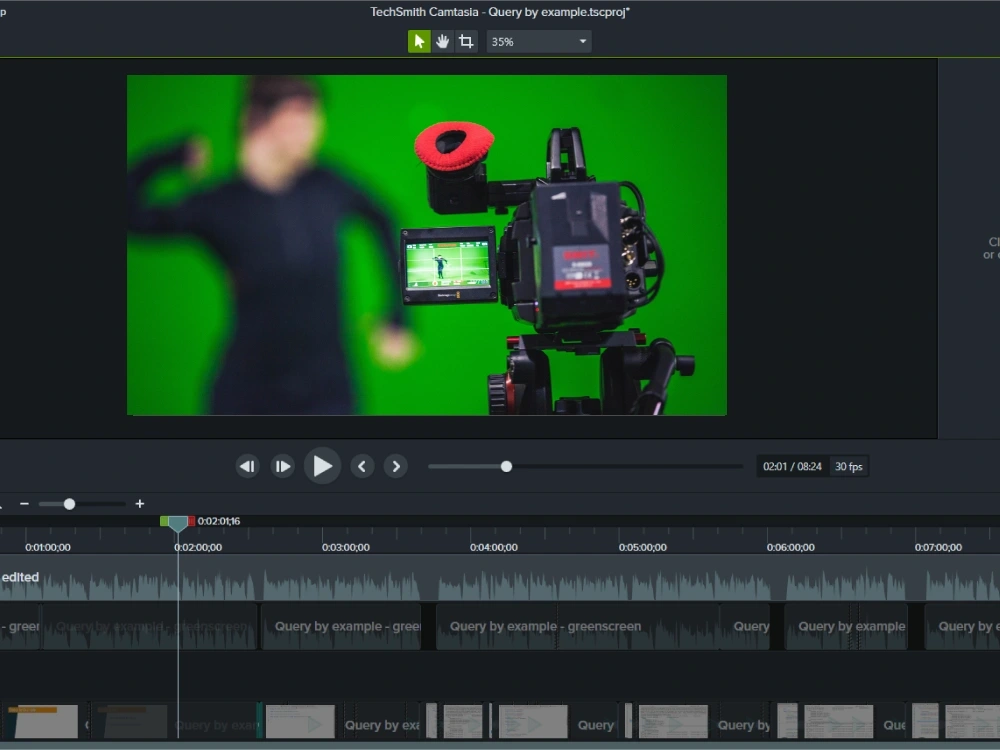Click the 0:05:00;00 ruler mark
Image resolution: width=1000 pixels, height=750 pixels.
point(642,547)
